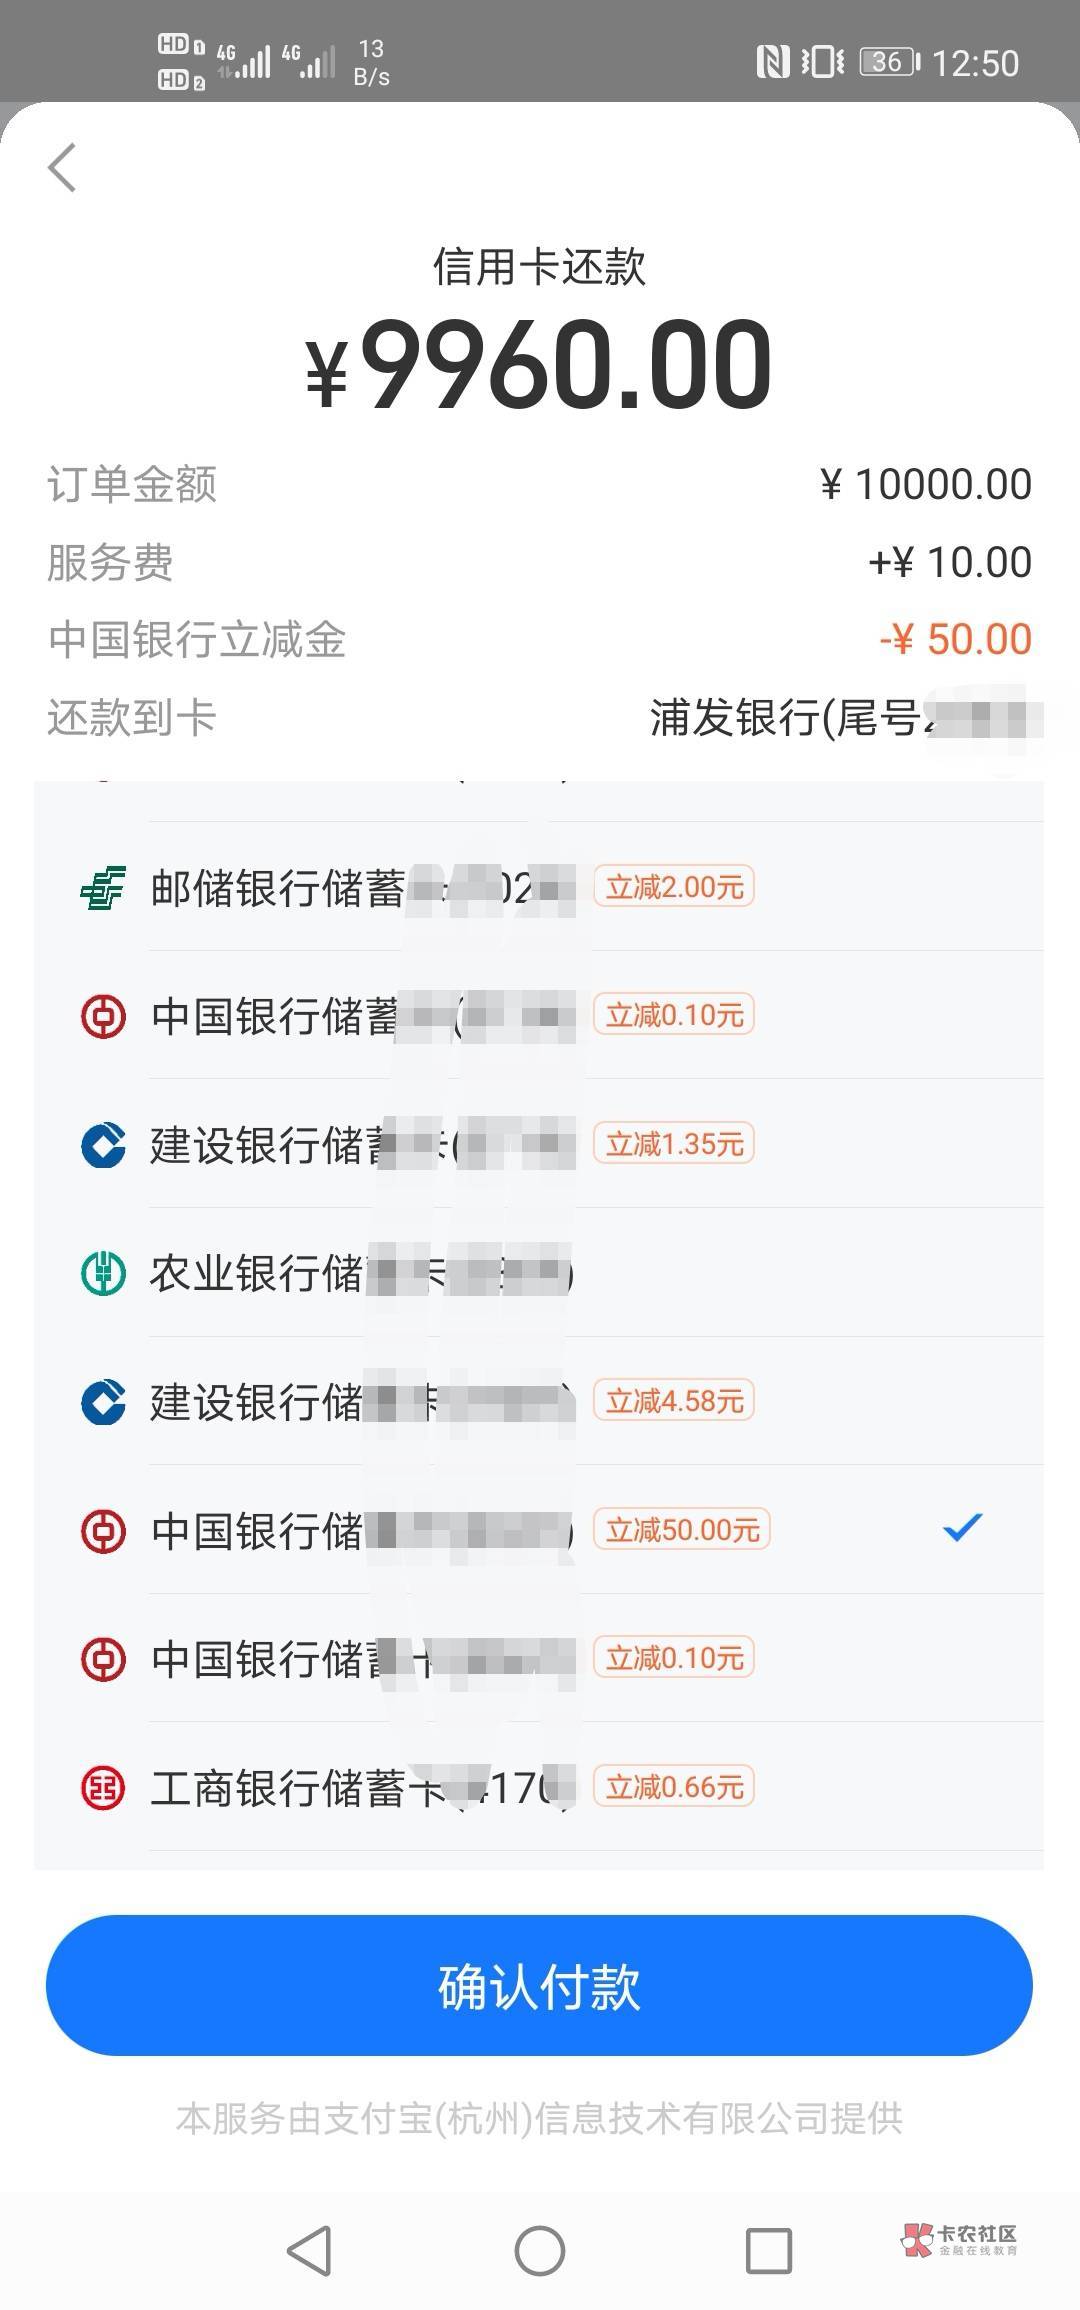The image size is (1080, 2310).
Task: Tap the Agricultural Bank green logo icon
Action: (x=103, y=1273)
